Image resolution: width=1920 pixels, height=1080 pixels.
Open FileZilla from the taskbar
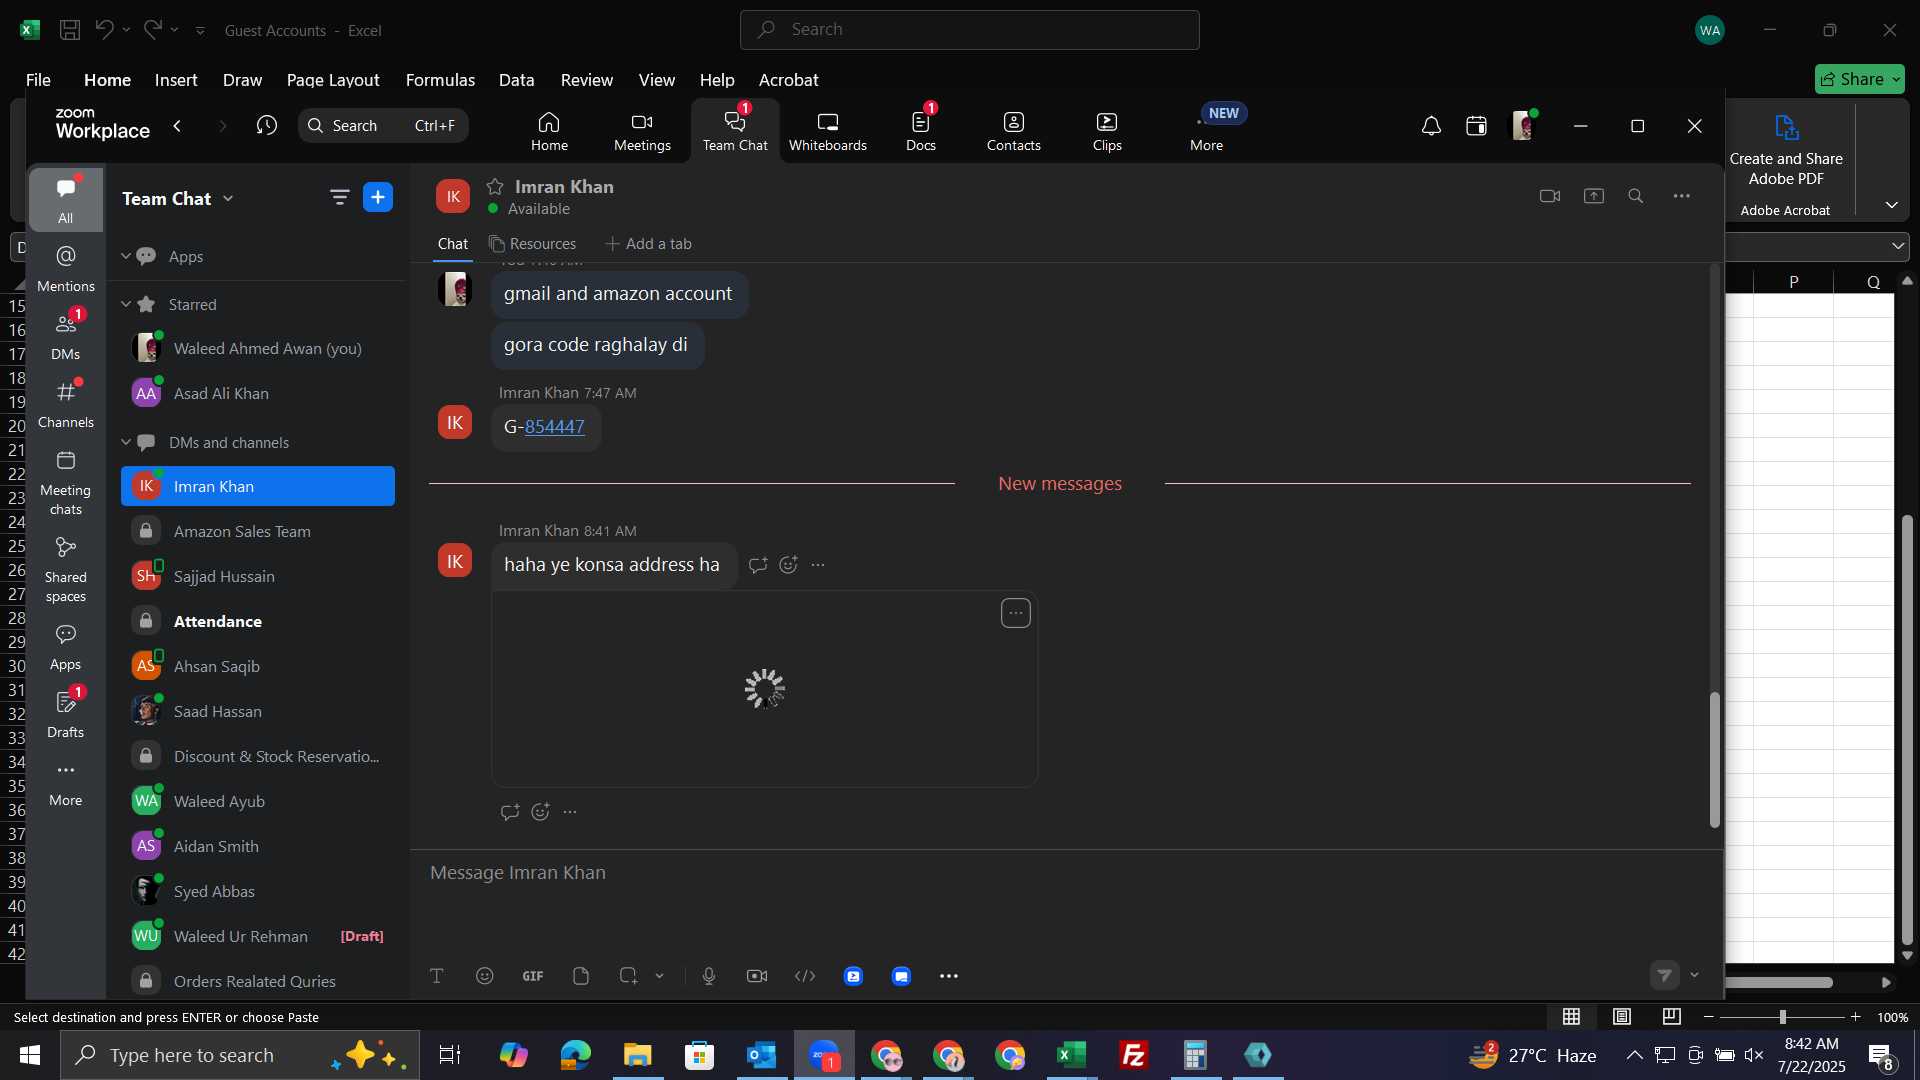pyautogui.click(x=1134, y=1055)
